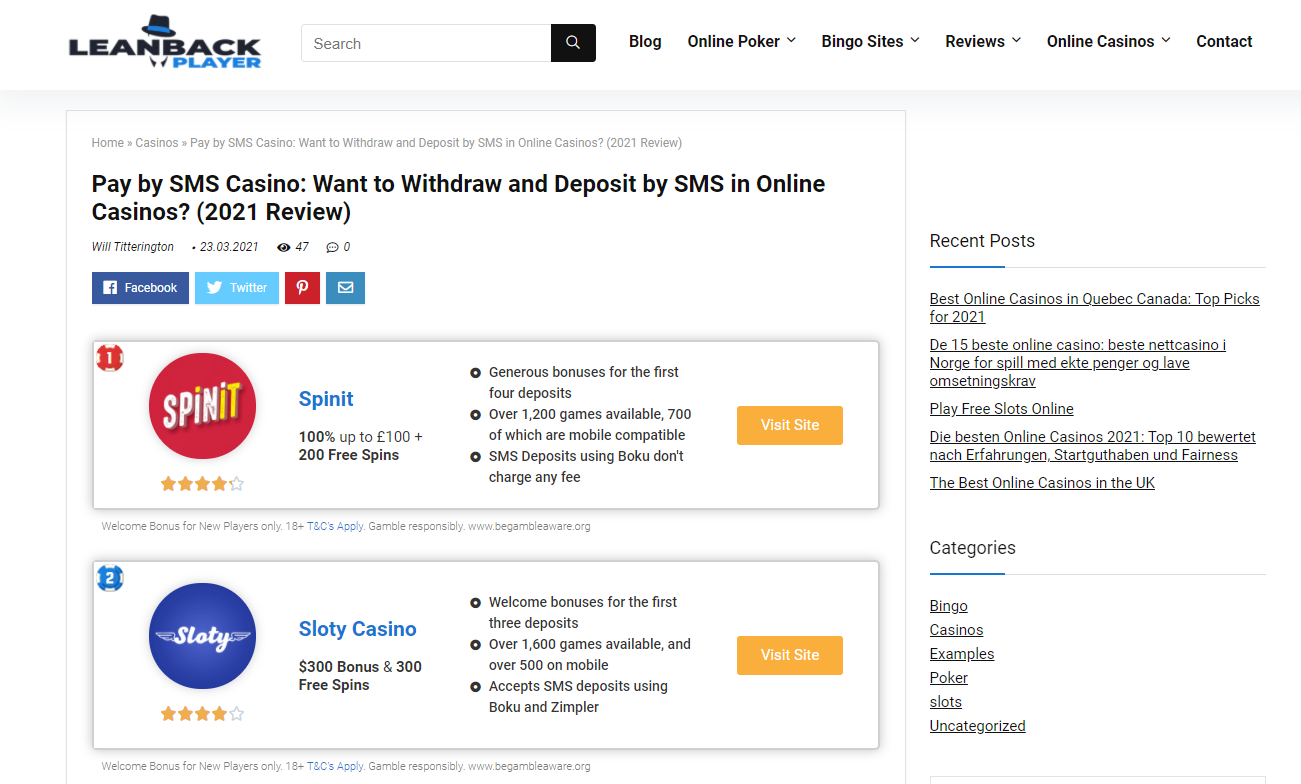
Task: Click the number 1 rank badge
Action: pos(110,358)
